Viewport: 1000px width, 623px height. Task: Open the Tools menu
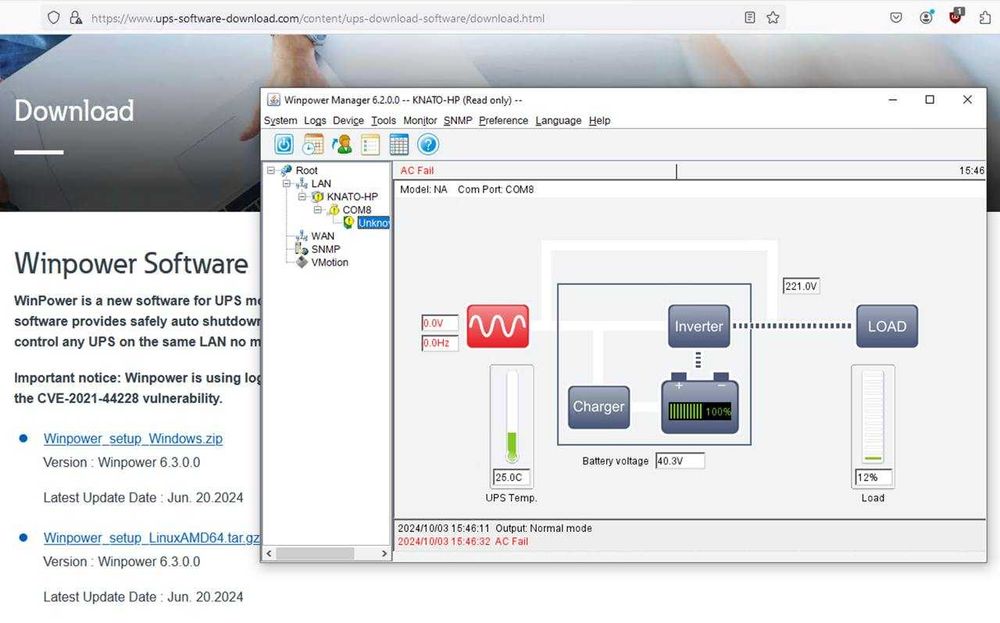point(383,121)
